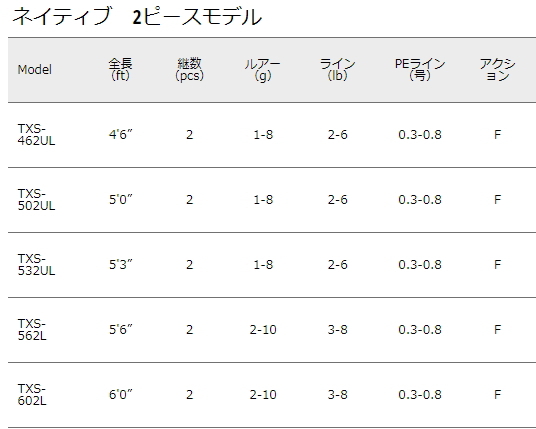
Task: Click the ライン (lb) column header
Action: click(x=337, y=69)
